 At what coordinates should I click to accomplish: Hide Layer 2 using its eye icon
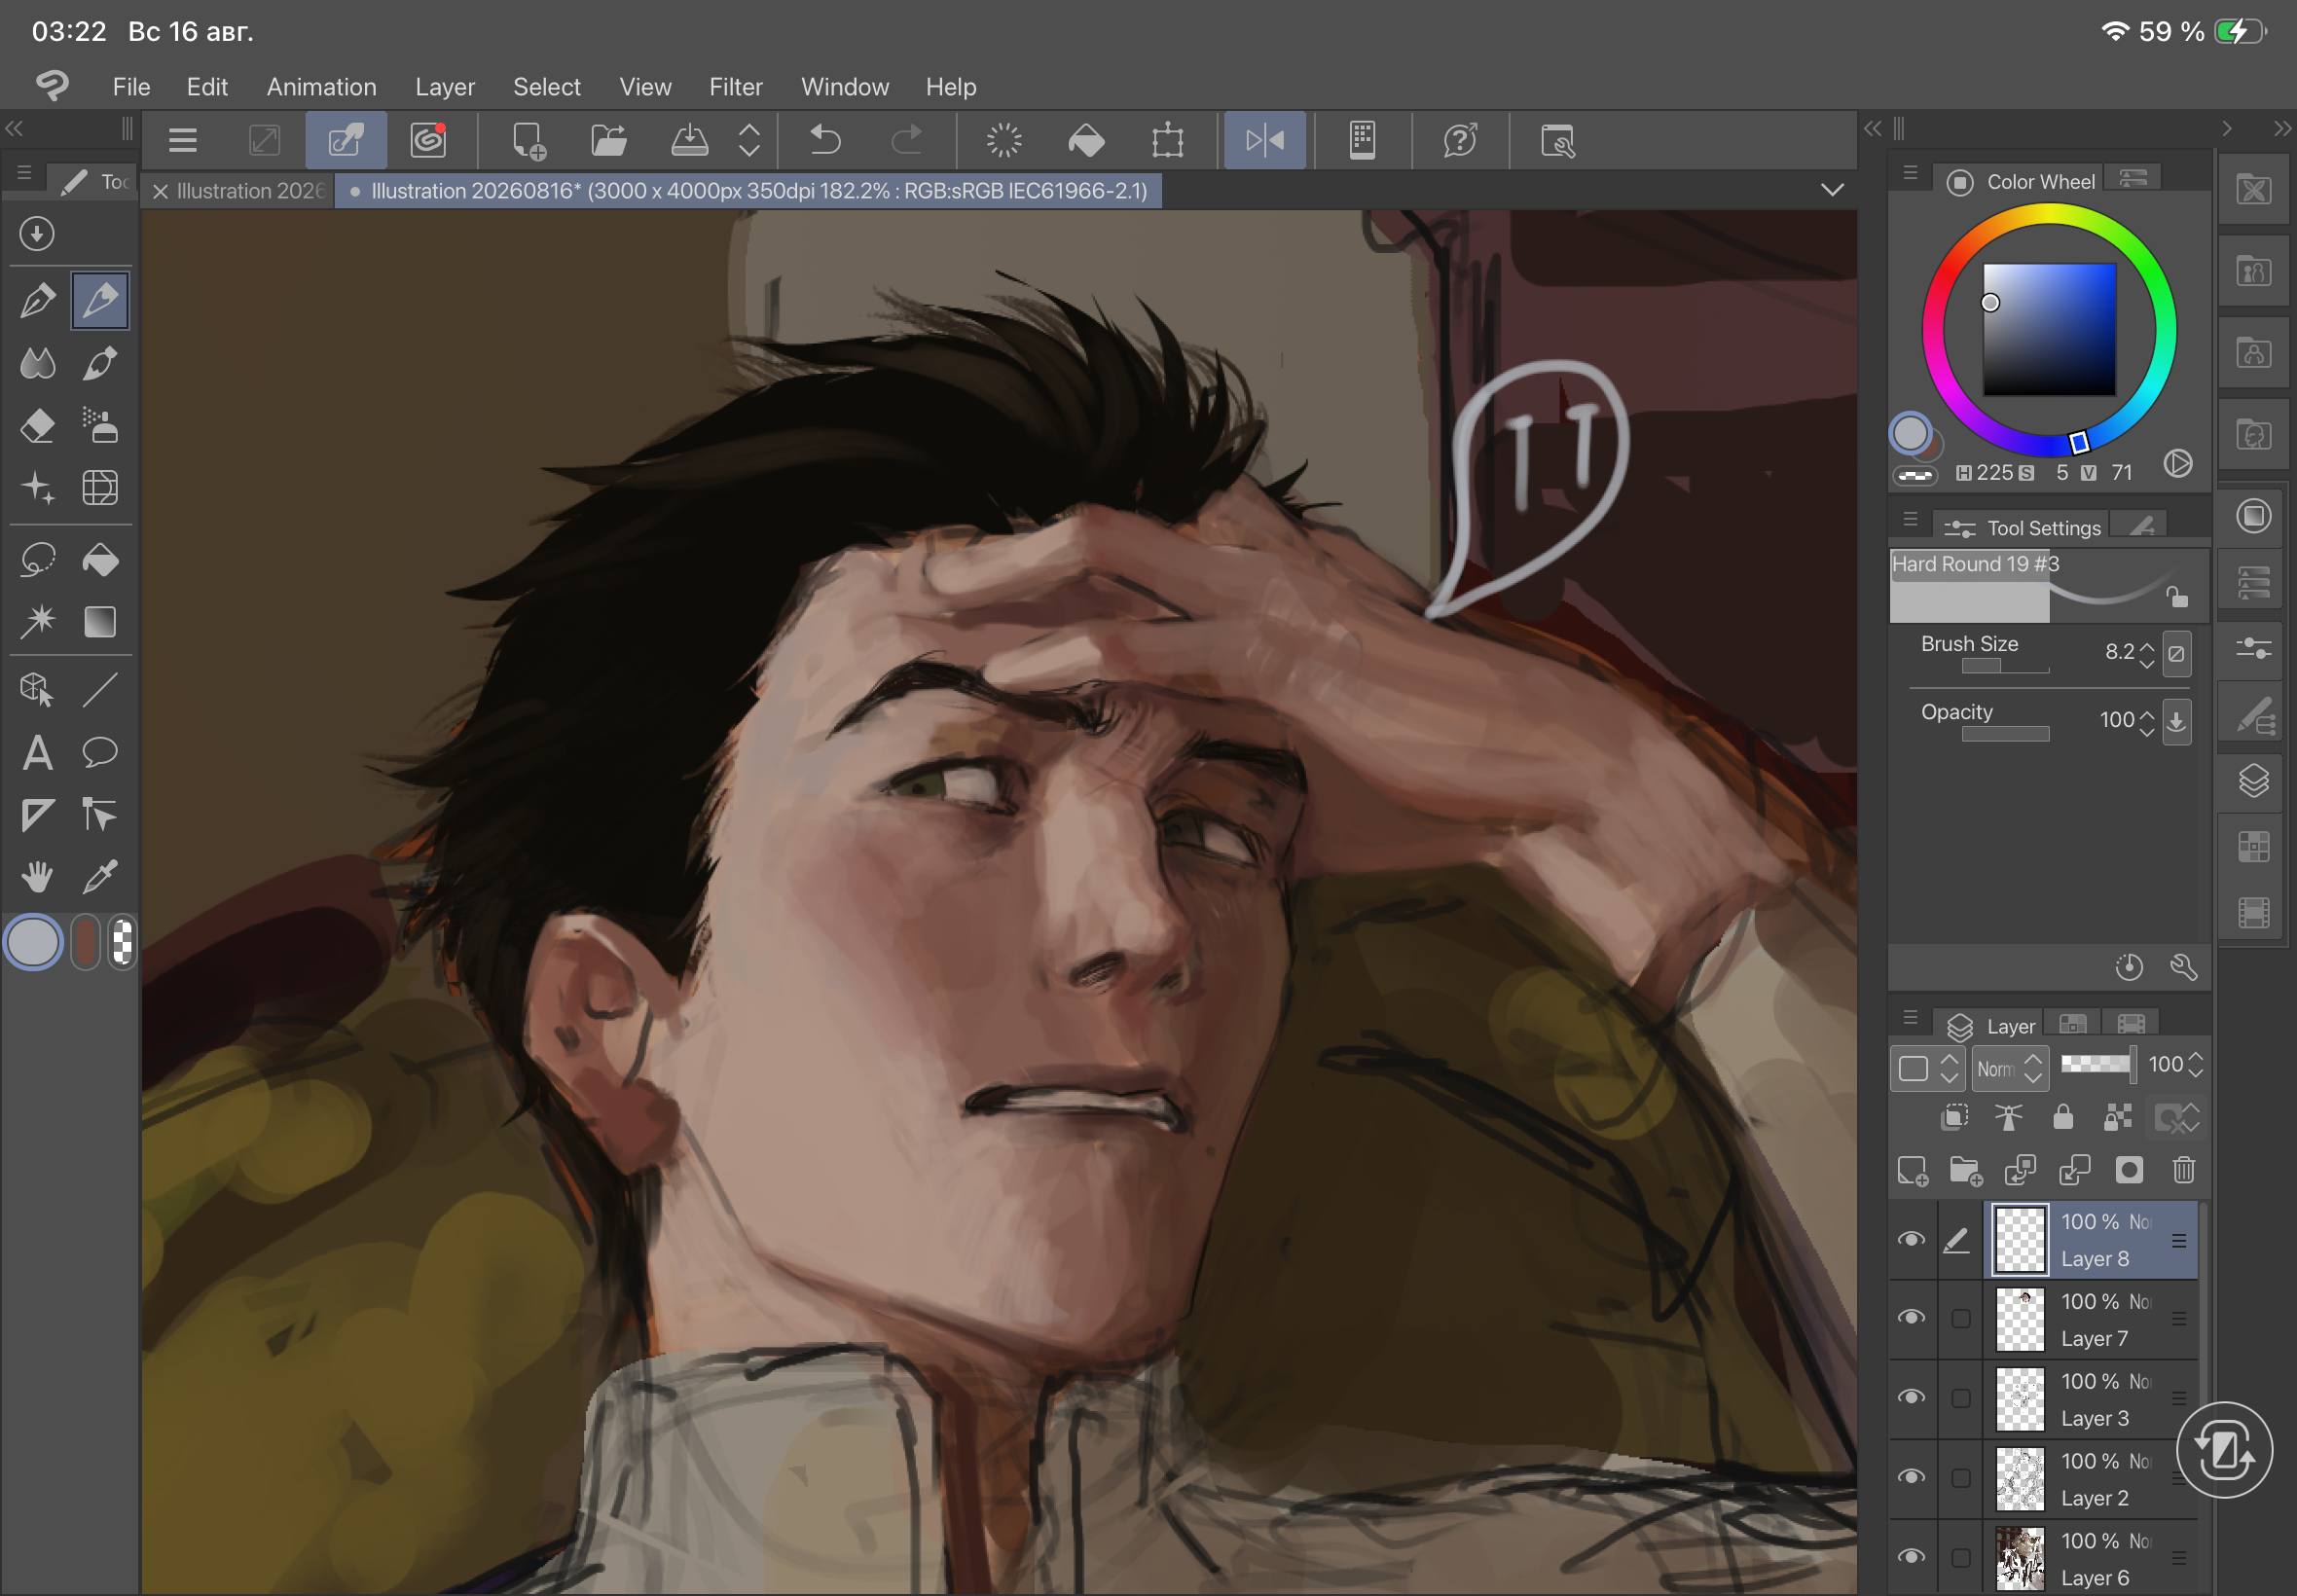pyautogui.click(x=1911, y=1477)
